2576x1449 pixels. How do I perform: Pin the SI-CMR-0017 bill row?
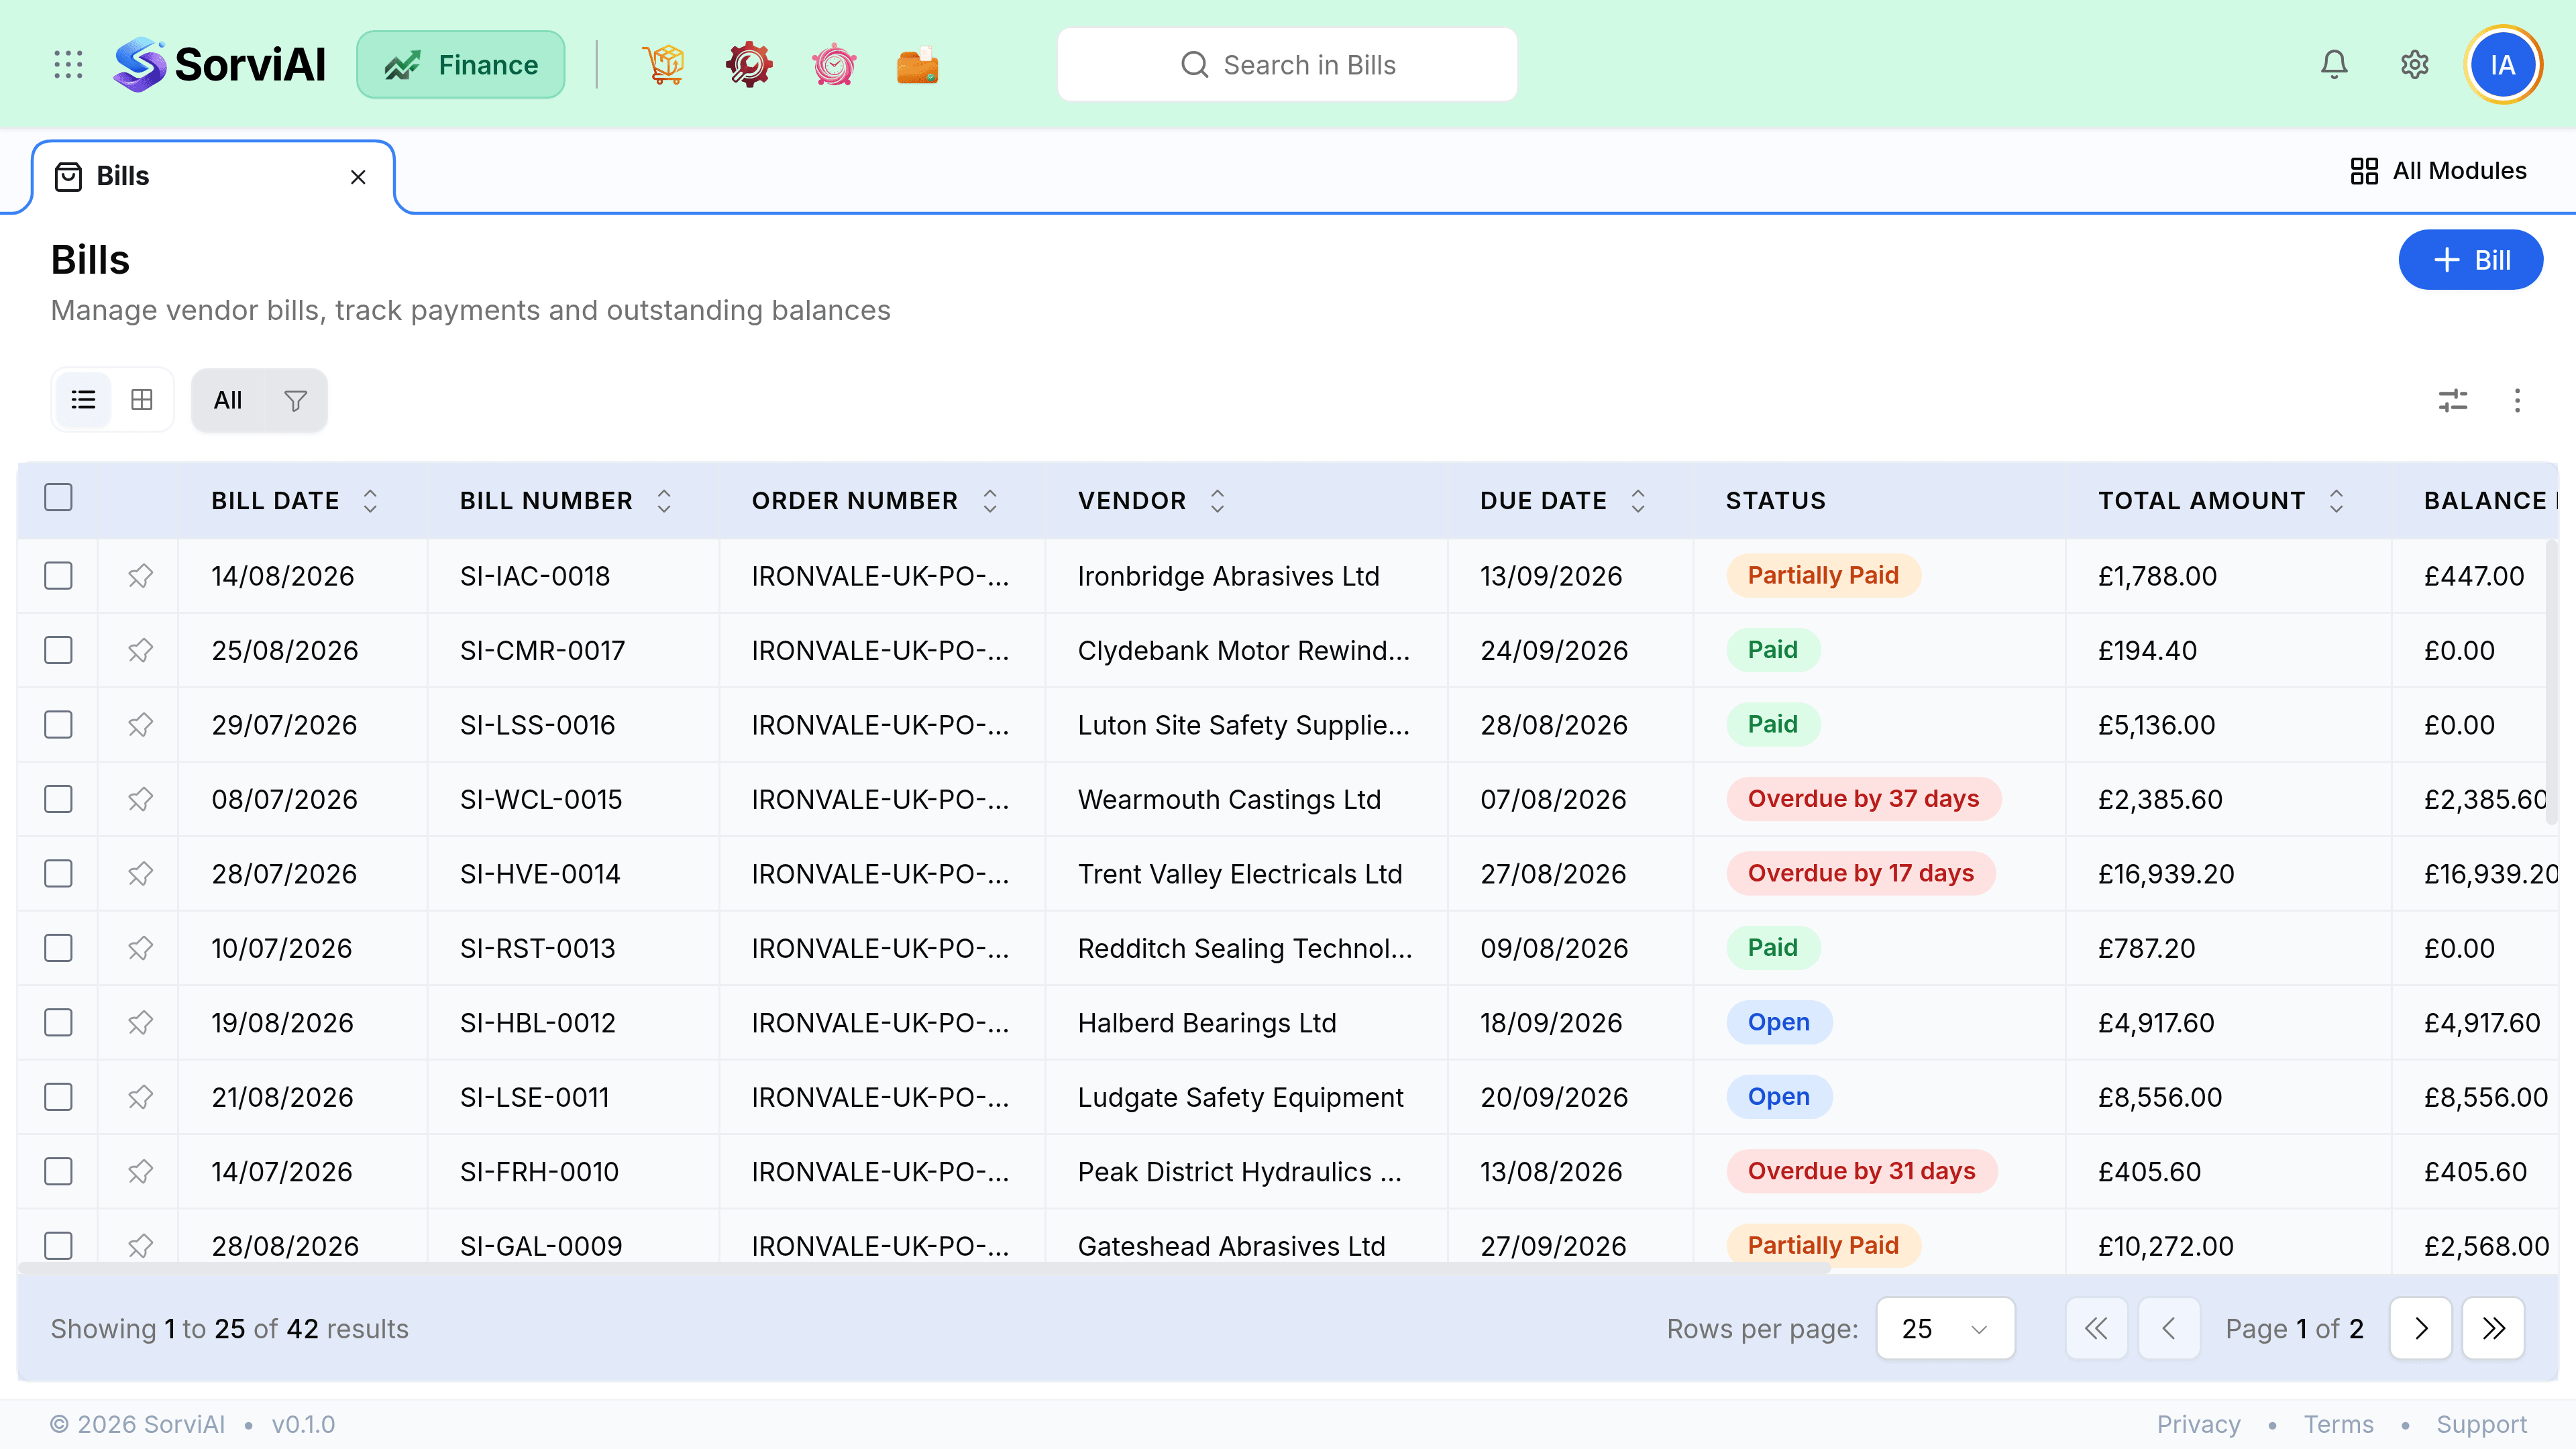[140, 650]
